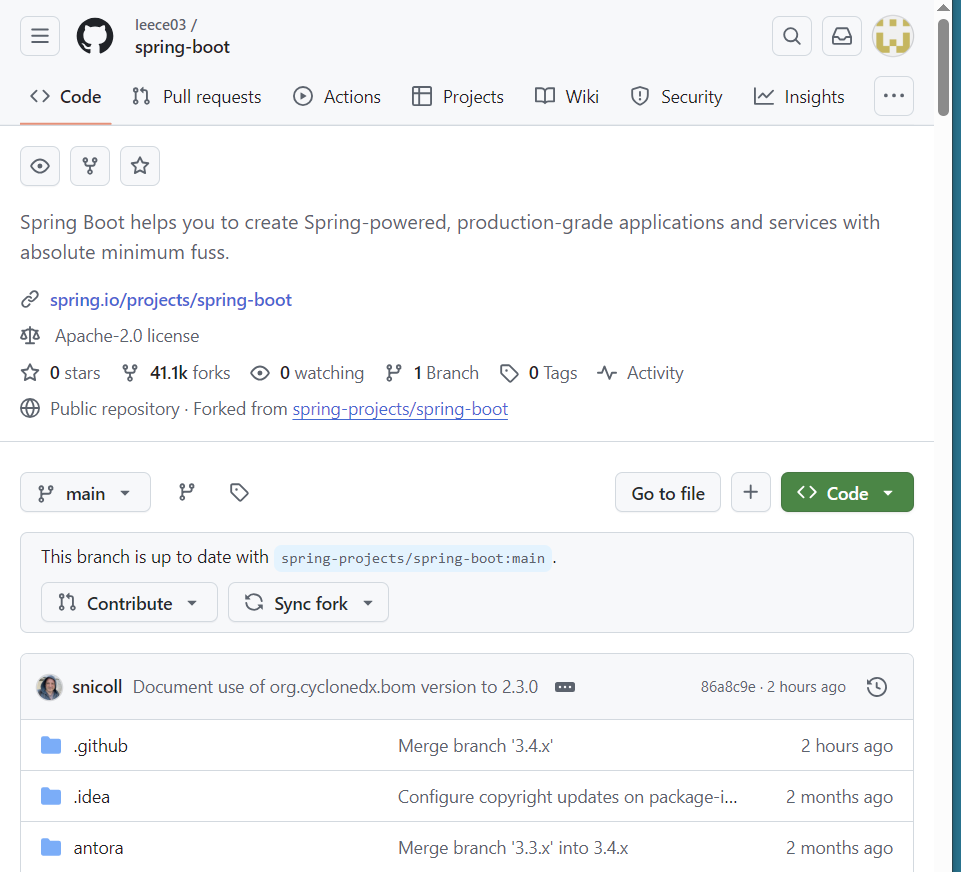Open the notifications inbox icon
This screenshot has height=872, width=961.
point(841,36)
